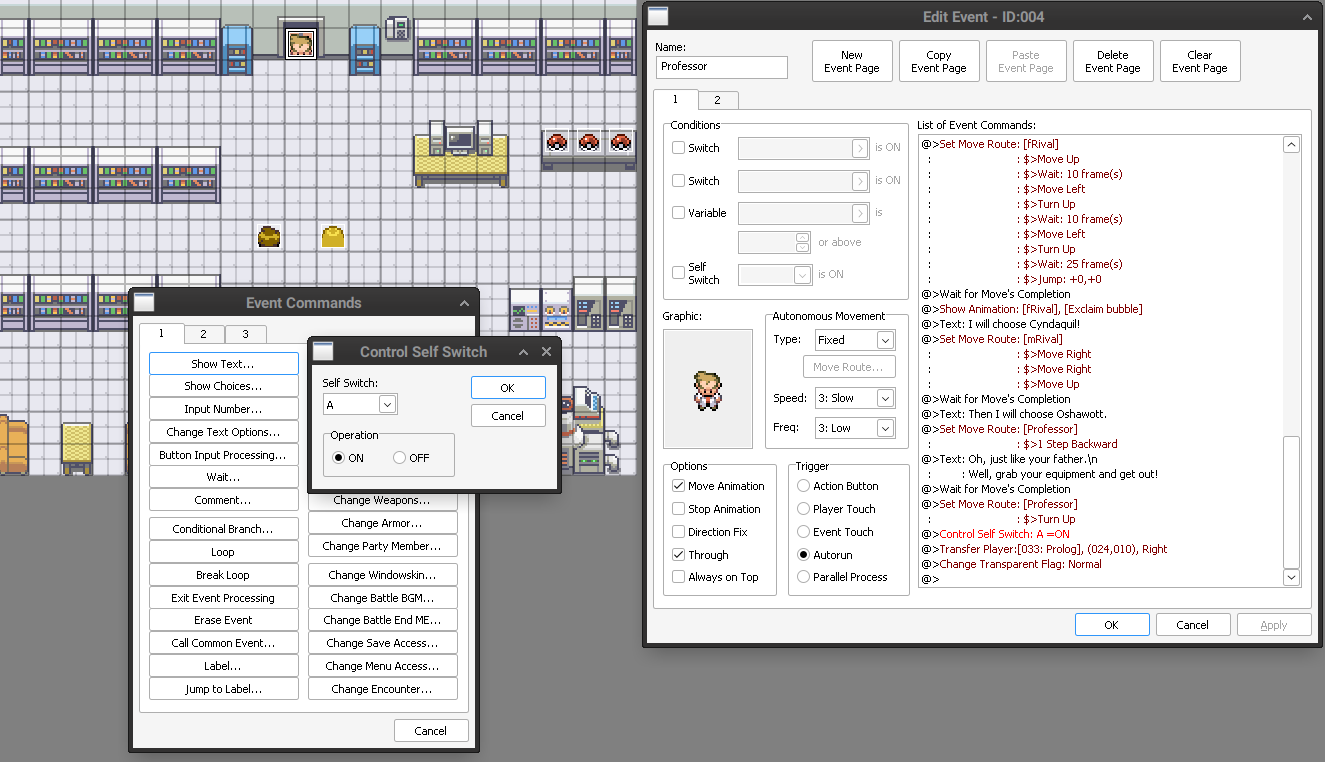Select the Professor event sprite on the map
The width and height of the screenshot is (1325, 762).
(x=301, y=43)
